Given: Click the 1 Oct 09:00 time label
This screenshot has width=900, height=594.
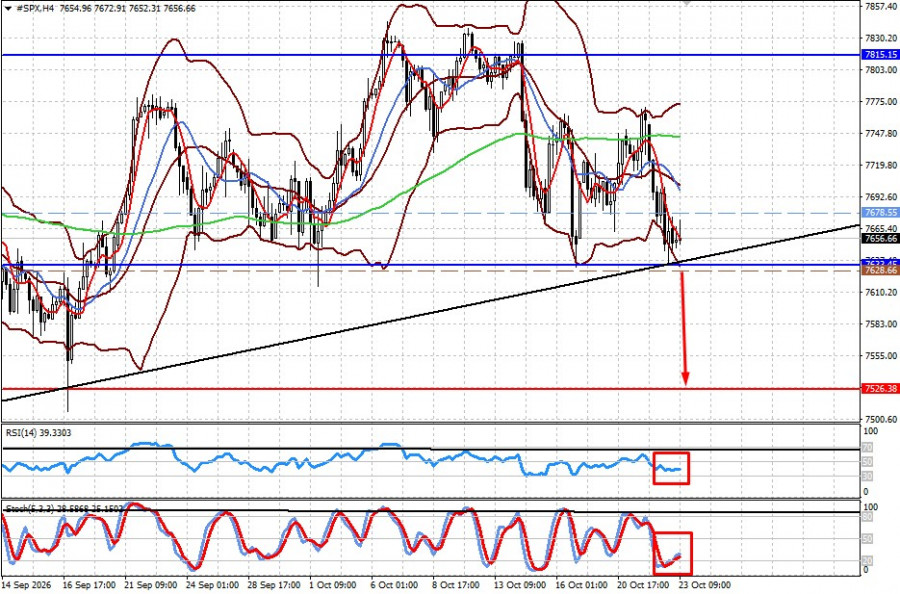Looking at the screenshot, I should tap(334, 585).
